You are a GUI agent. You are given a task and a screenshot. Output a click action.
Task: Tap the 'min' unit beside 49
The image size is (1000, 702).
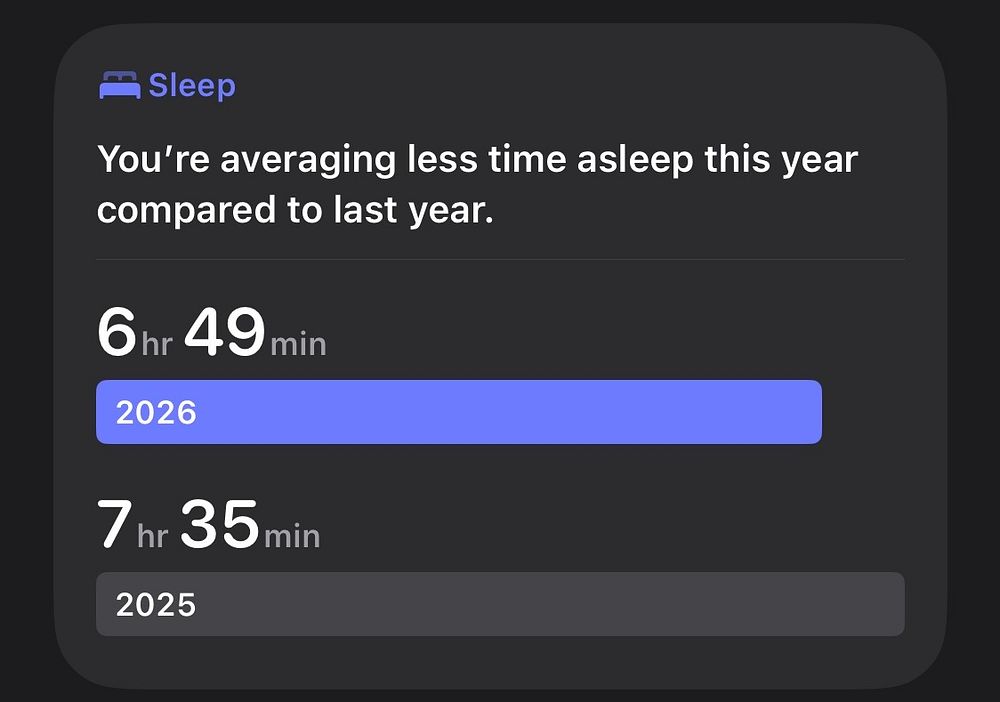(x=298, y=344)
